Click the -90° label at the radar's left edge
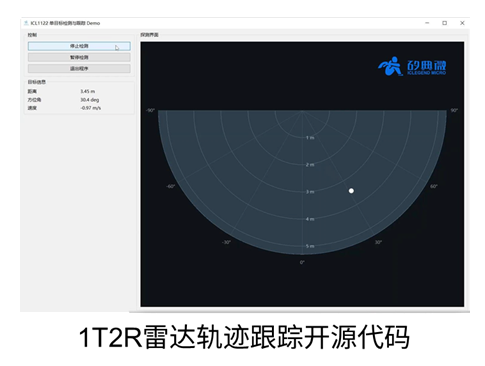The image size is (485, 366). 150,110
